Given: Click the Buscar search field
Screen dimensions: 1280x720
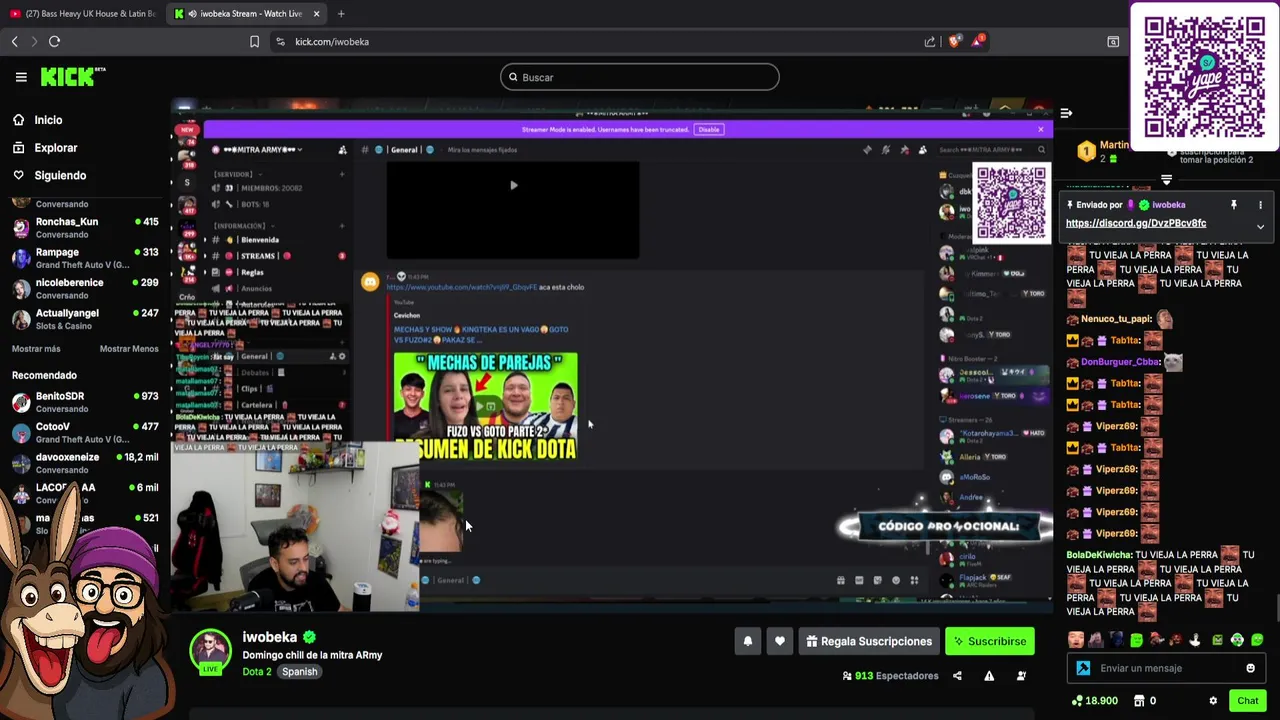Looking at the screenshot, I should click(640, 77).
